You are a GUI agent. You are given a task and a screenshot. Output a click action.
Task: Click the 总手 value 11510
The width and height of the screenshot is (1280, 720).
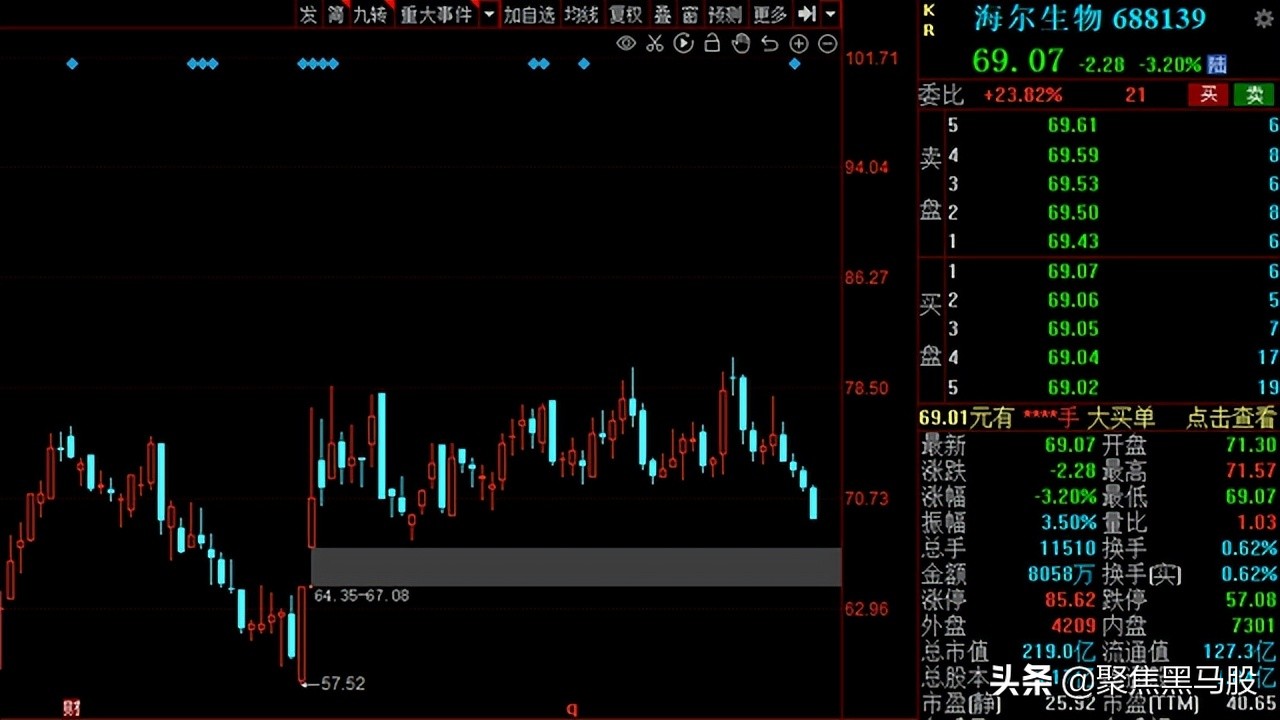(x=1067, y=548)
